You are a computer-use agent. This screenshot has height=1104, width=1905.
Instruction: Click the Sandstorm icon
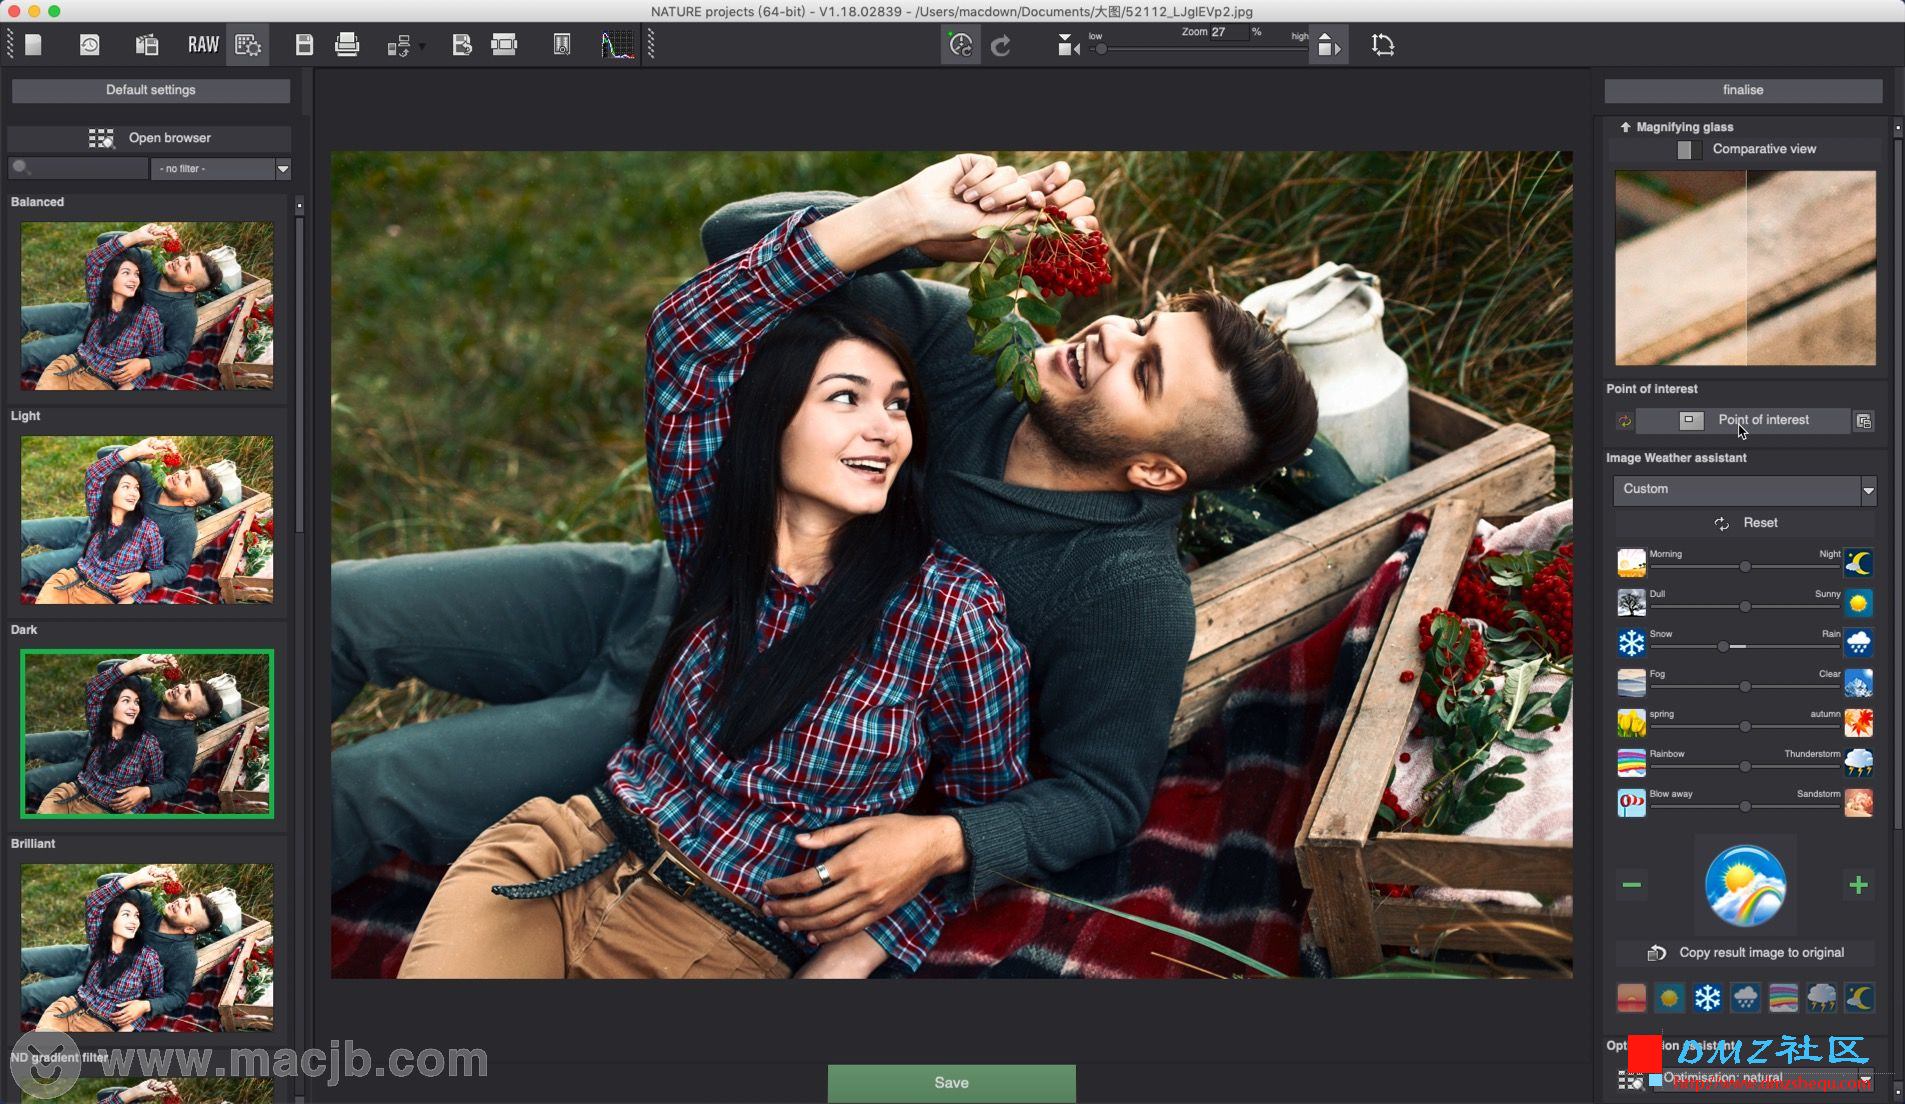pyautogui.click(x=1858, y=803)
